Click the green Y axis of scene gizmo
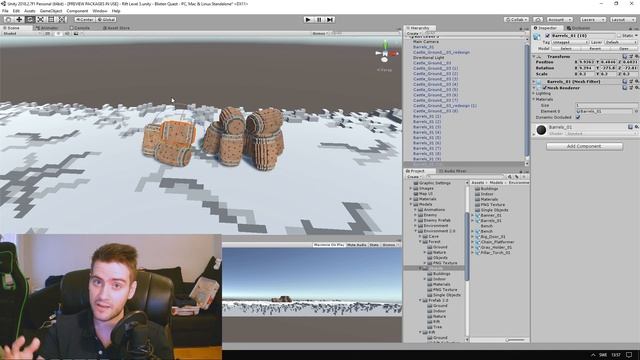 tap(385, 44)
